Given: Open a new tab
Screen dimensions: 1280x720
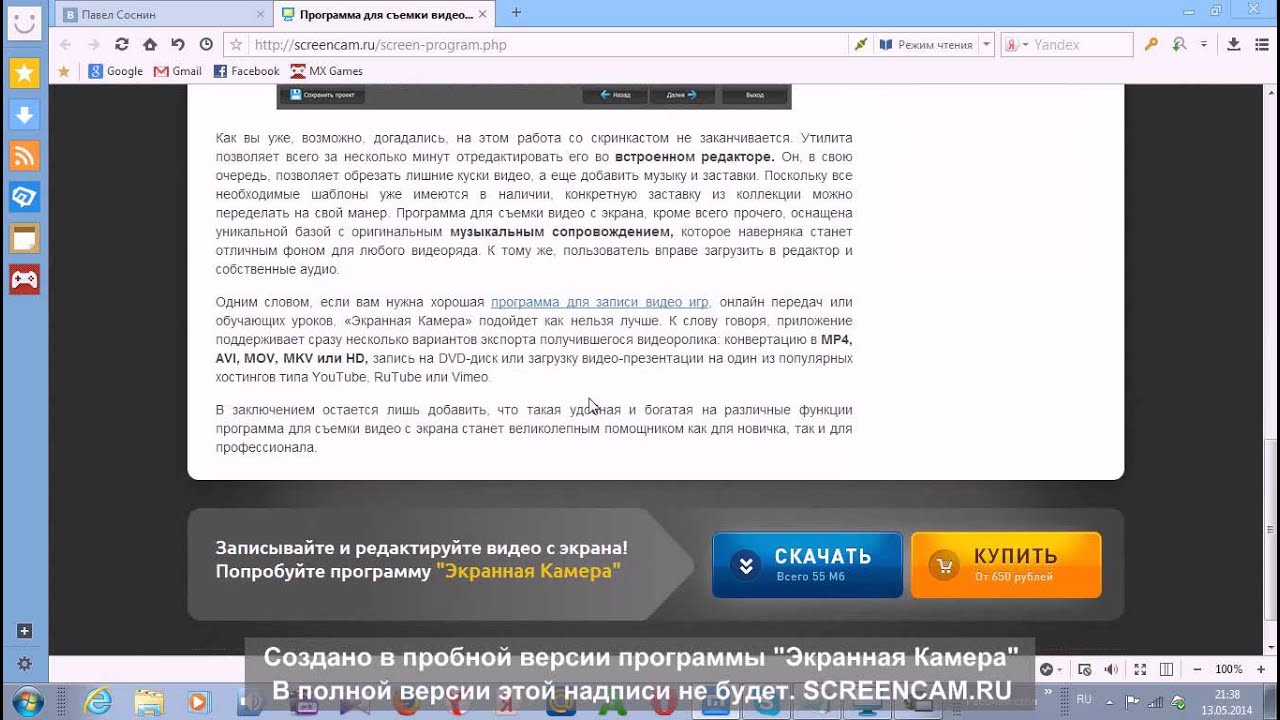Looking at the screenshot, I should (516, 13).
